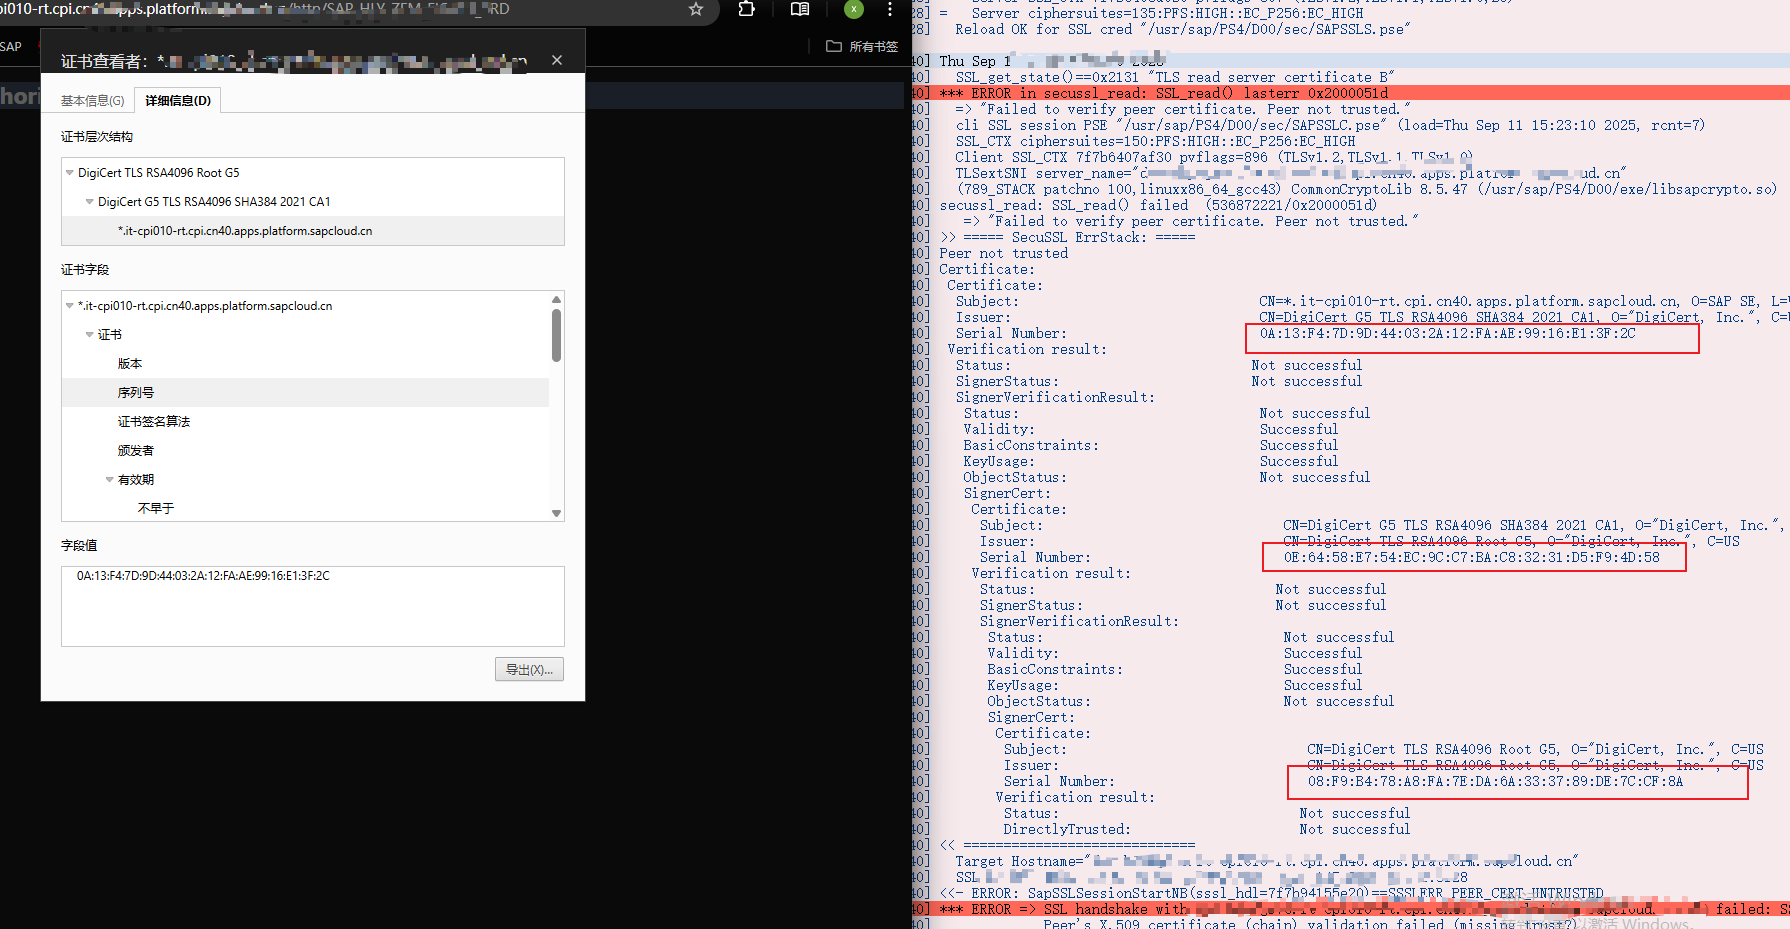Screen dimensions: 1790x929
Task: Click the root *.it-cpi010-rt entry in fields tree
Action: pos(205,306)
